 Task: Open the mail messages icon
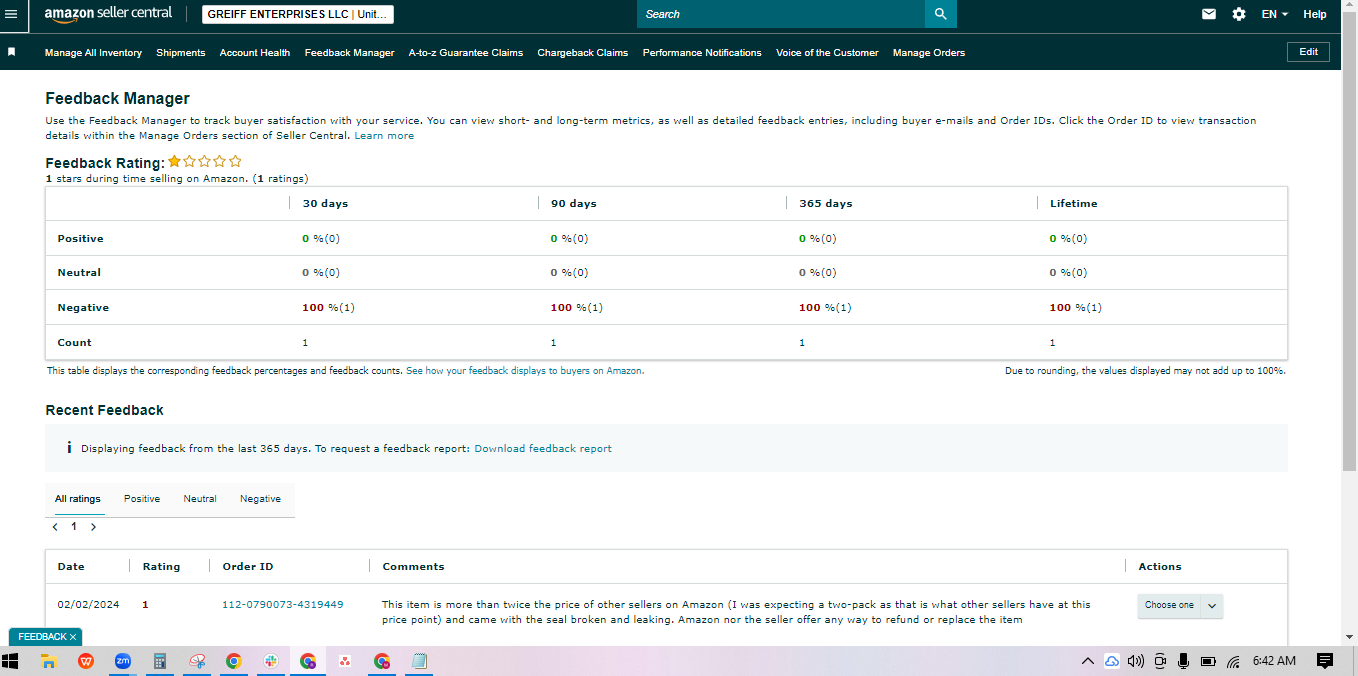tap(1209, 14)
